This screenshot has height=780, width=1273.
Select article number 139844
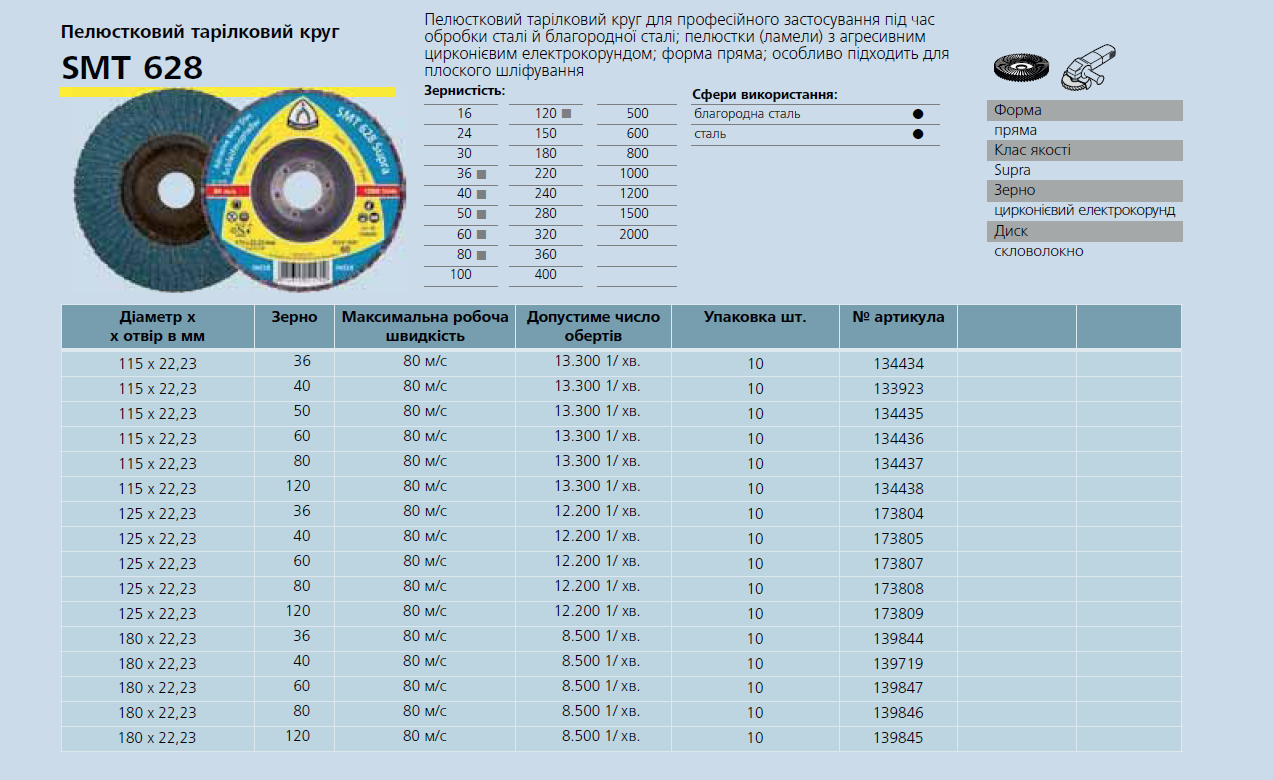pos(899,639)
